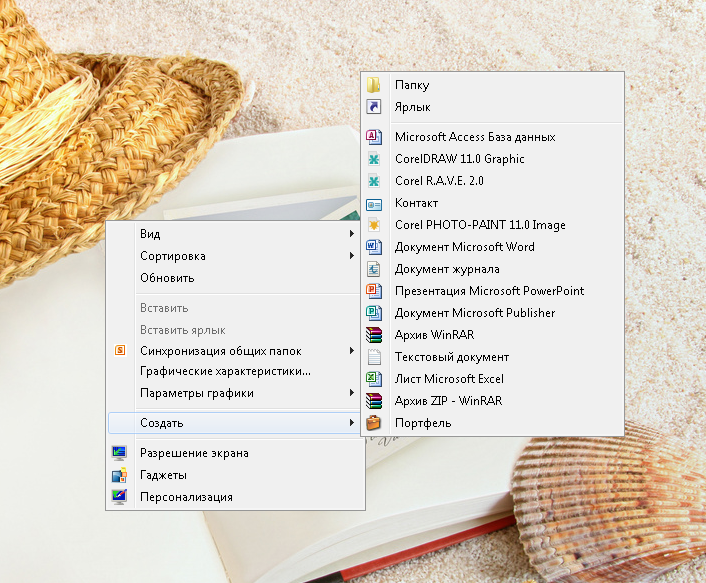Select Обновить from the context menu

tap(167, 278)
